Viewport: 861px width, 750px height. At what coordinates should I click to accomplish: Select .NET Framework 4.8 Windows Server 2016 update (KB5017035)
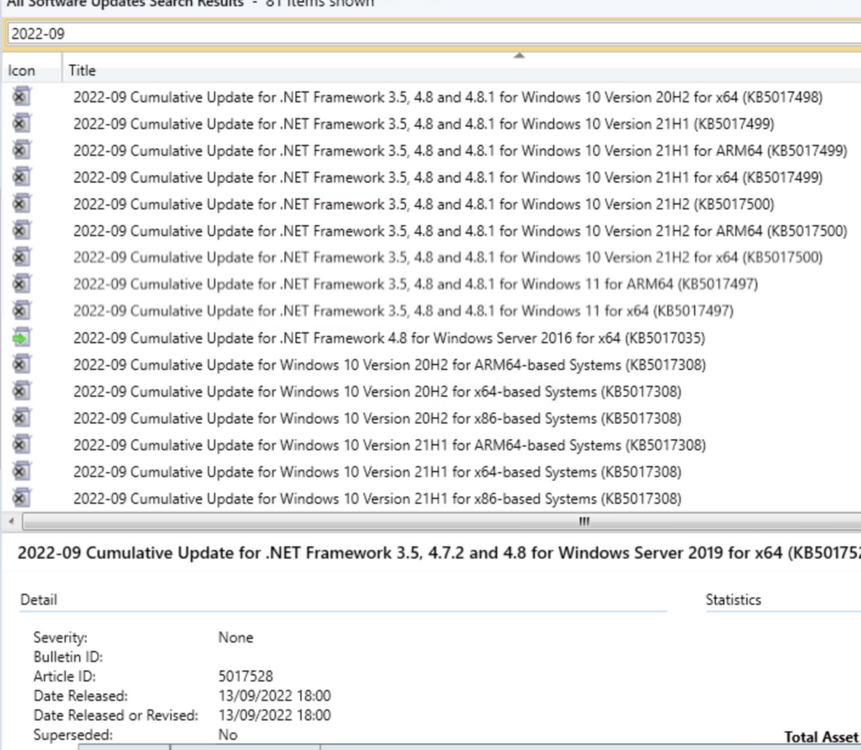389,338
